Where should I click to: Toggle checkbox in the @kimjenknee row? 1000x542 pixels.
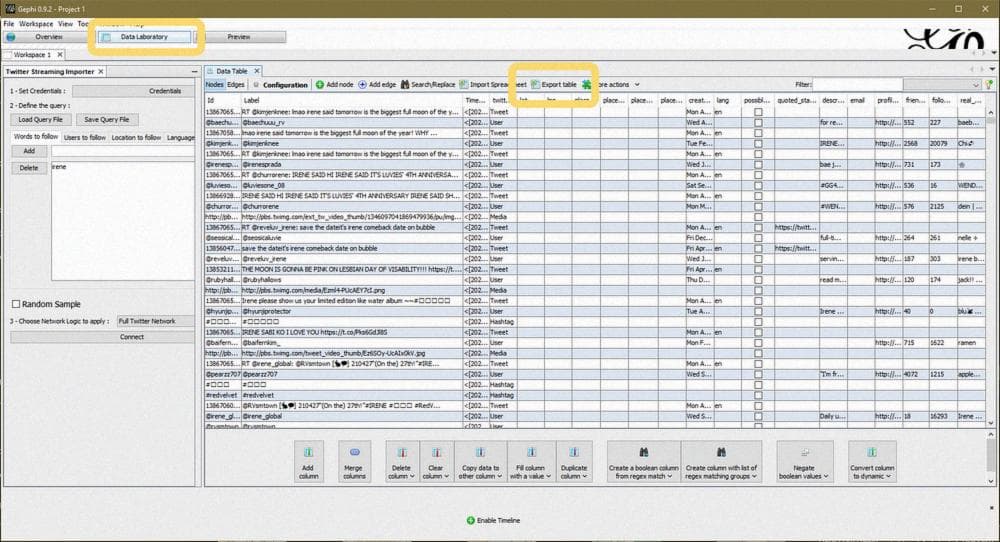pos(758,143)
